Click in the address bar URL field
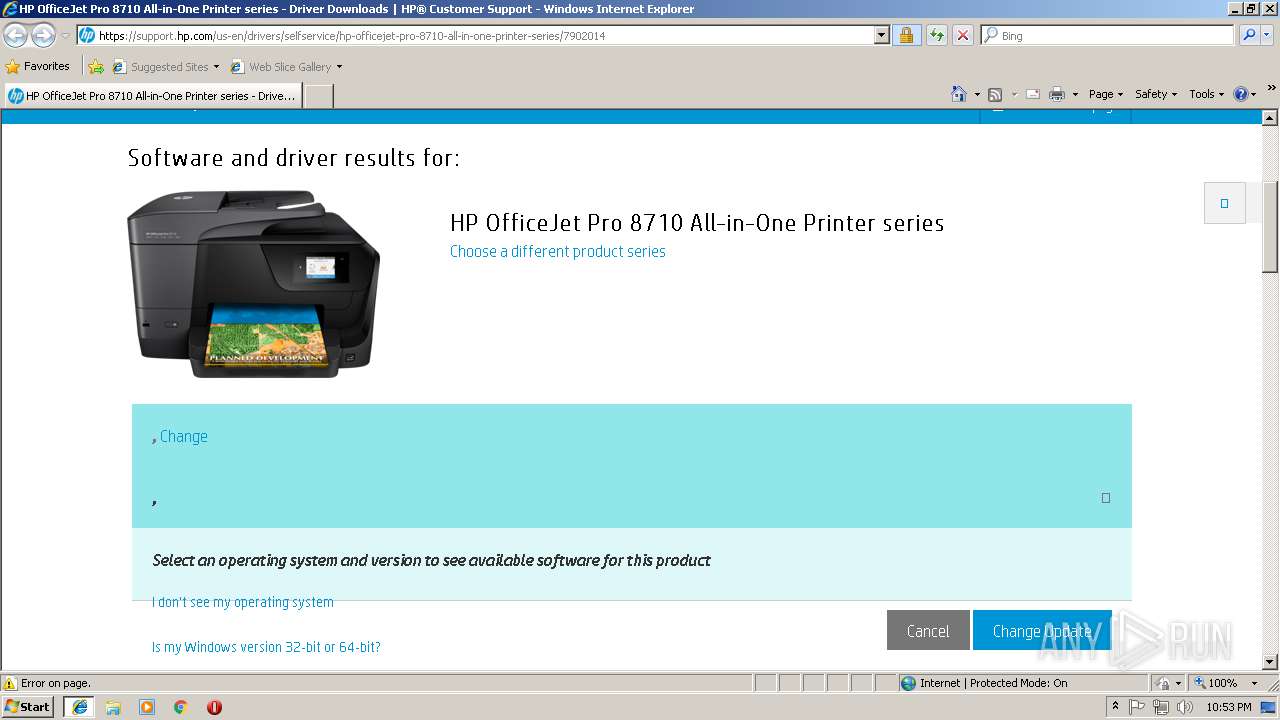 [x=485, y=35]
